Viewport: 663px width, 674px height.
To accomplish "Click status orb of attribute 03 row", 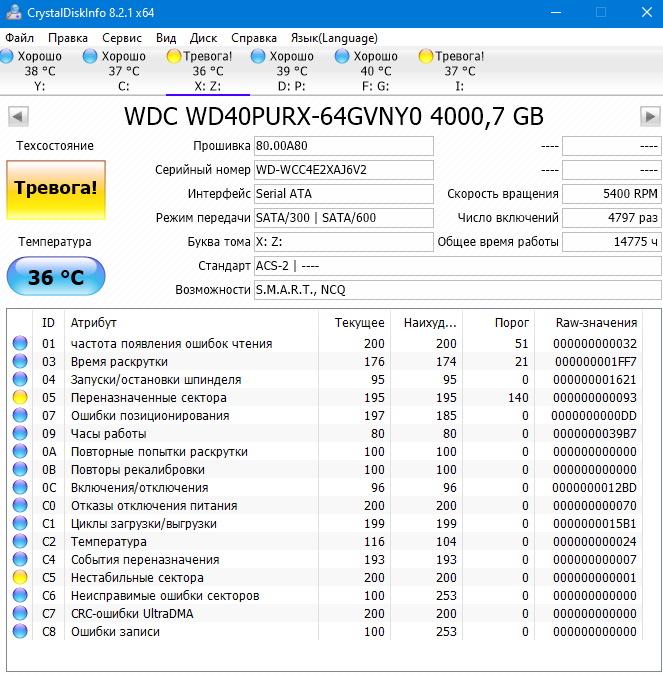I will (20, 361).
